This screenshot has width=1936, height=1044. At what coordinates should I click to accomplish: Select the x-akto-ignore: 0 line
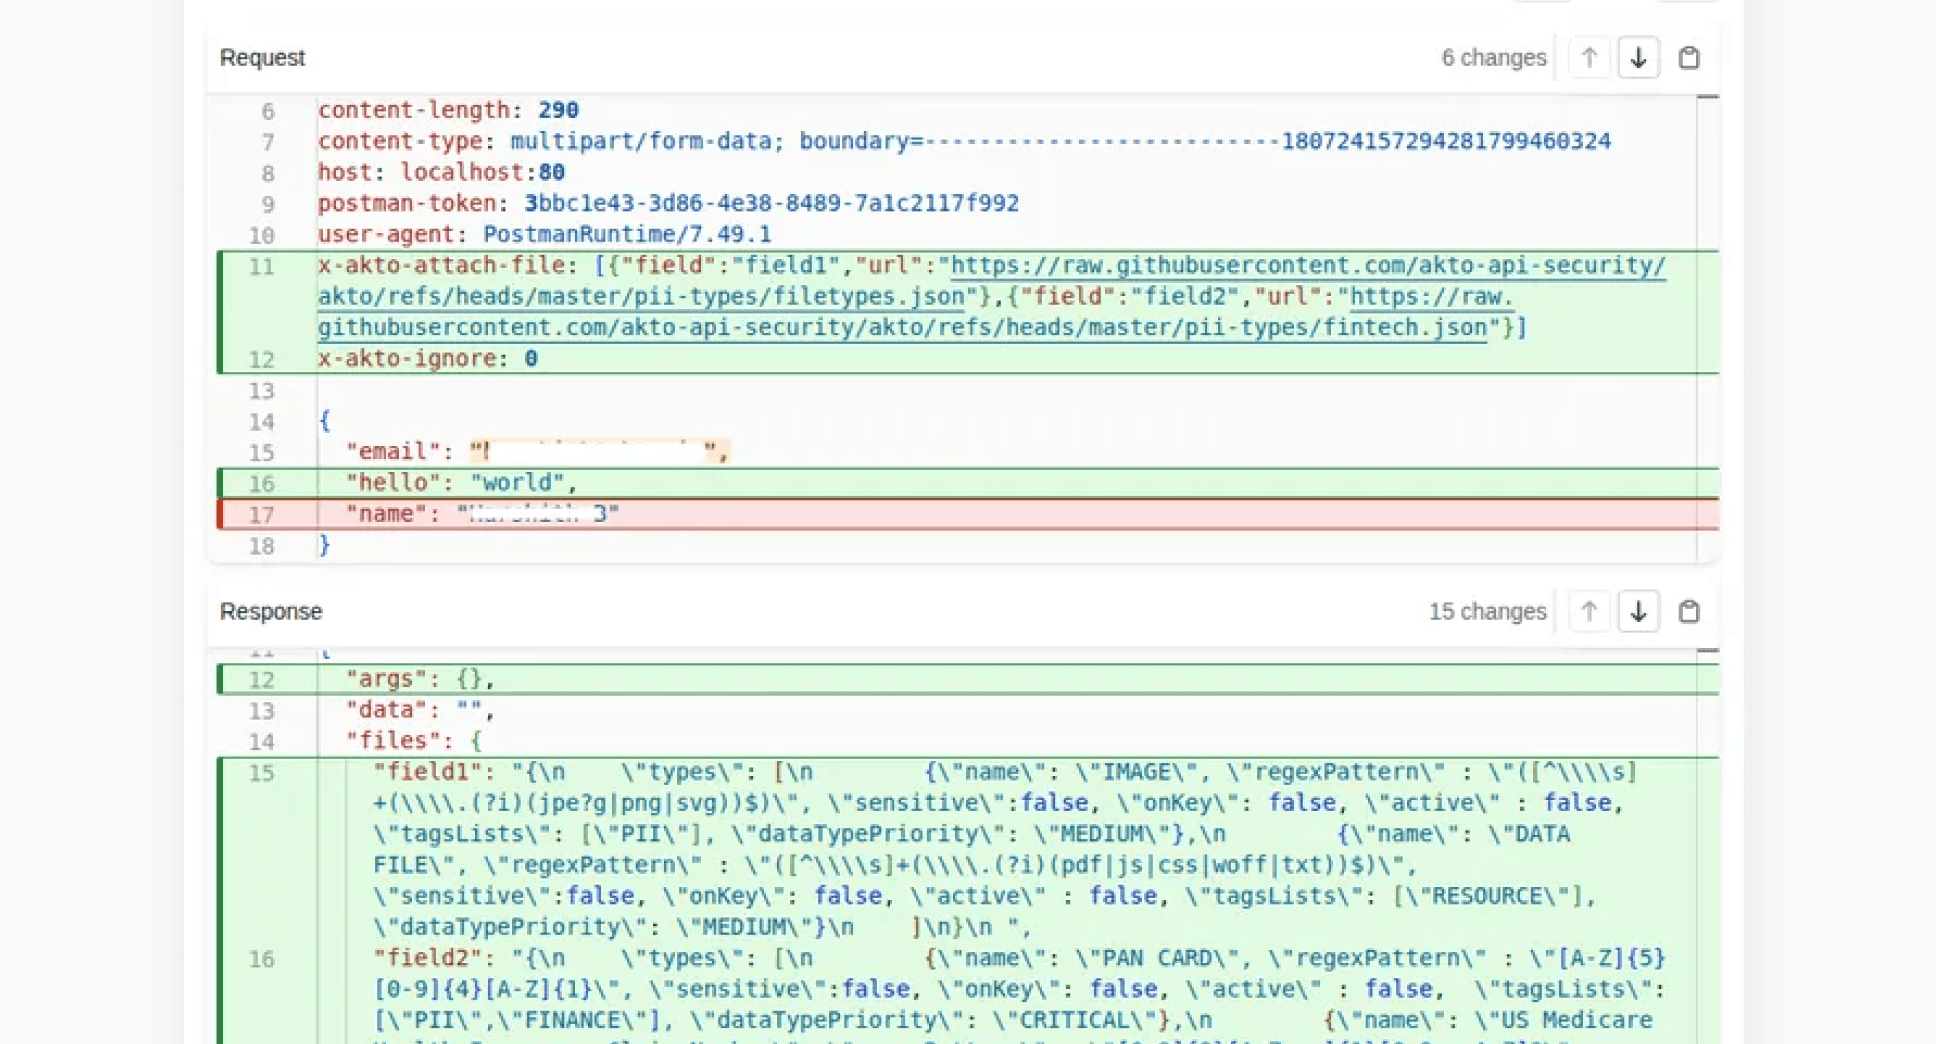click(428, 358)
